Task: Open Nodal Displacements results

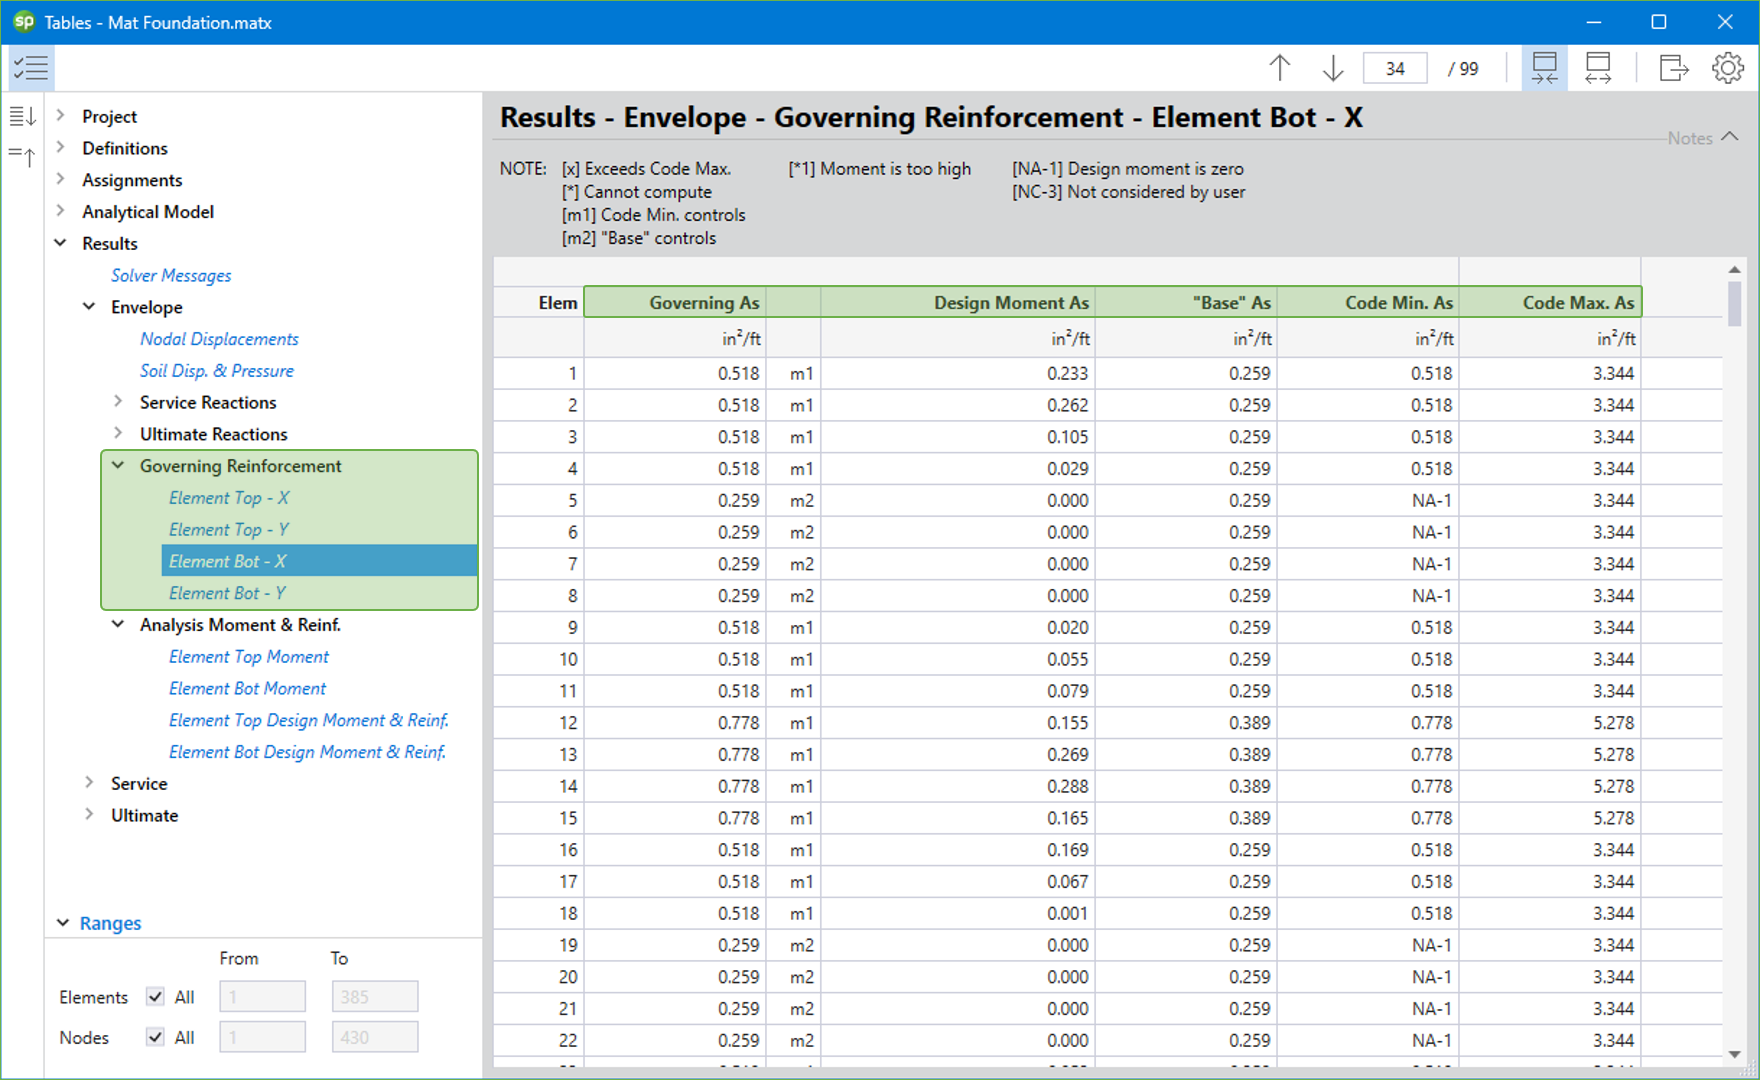Action: tap(219, 339)
